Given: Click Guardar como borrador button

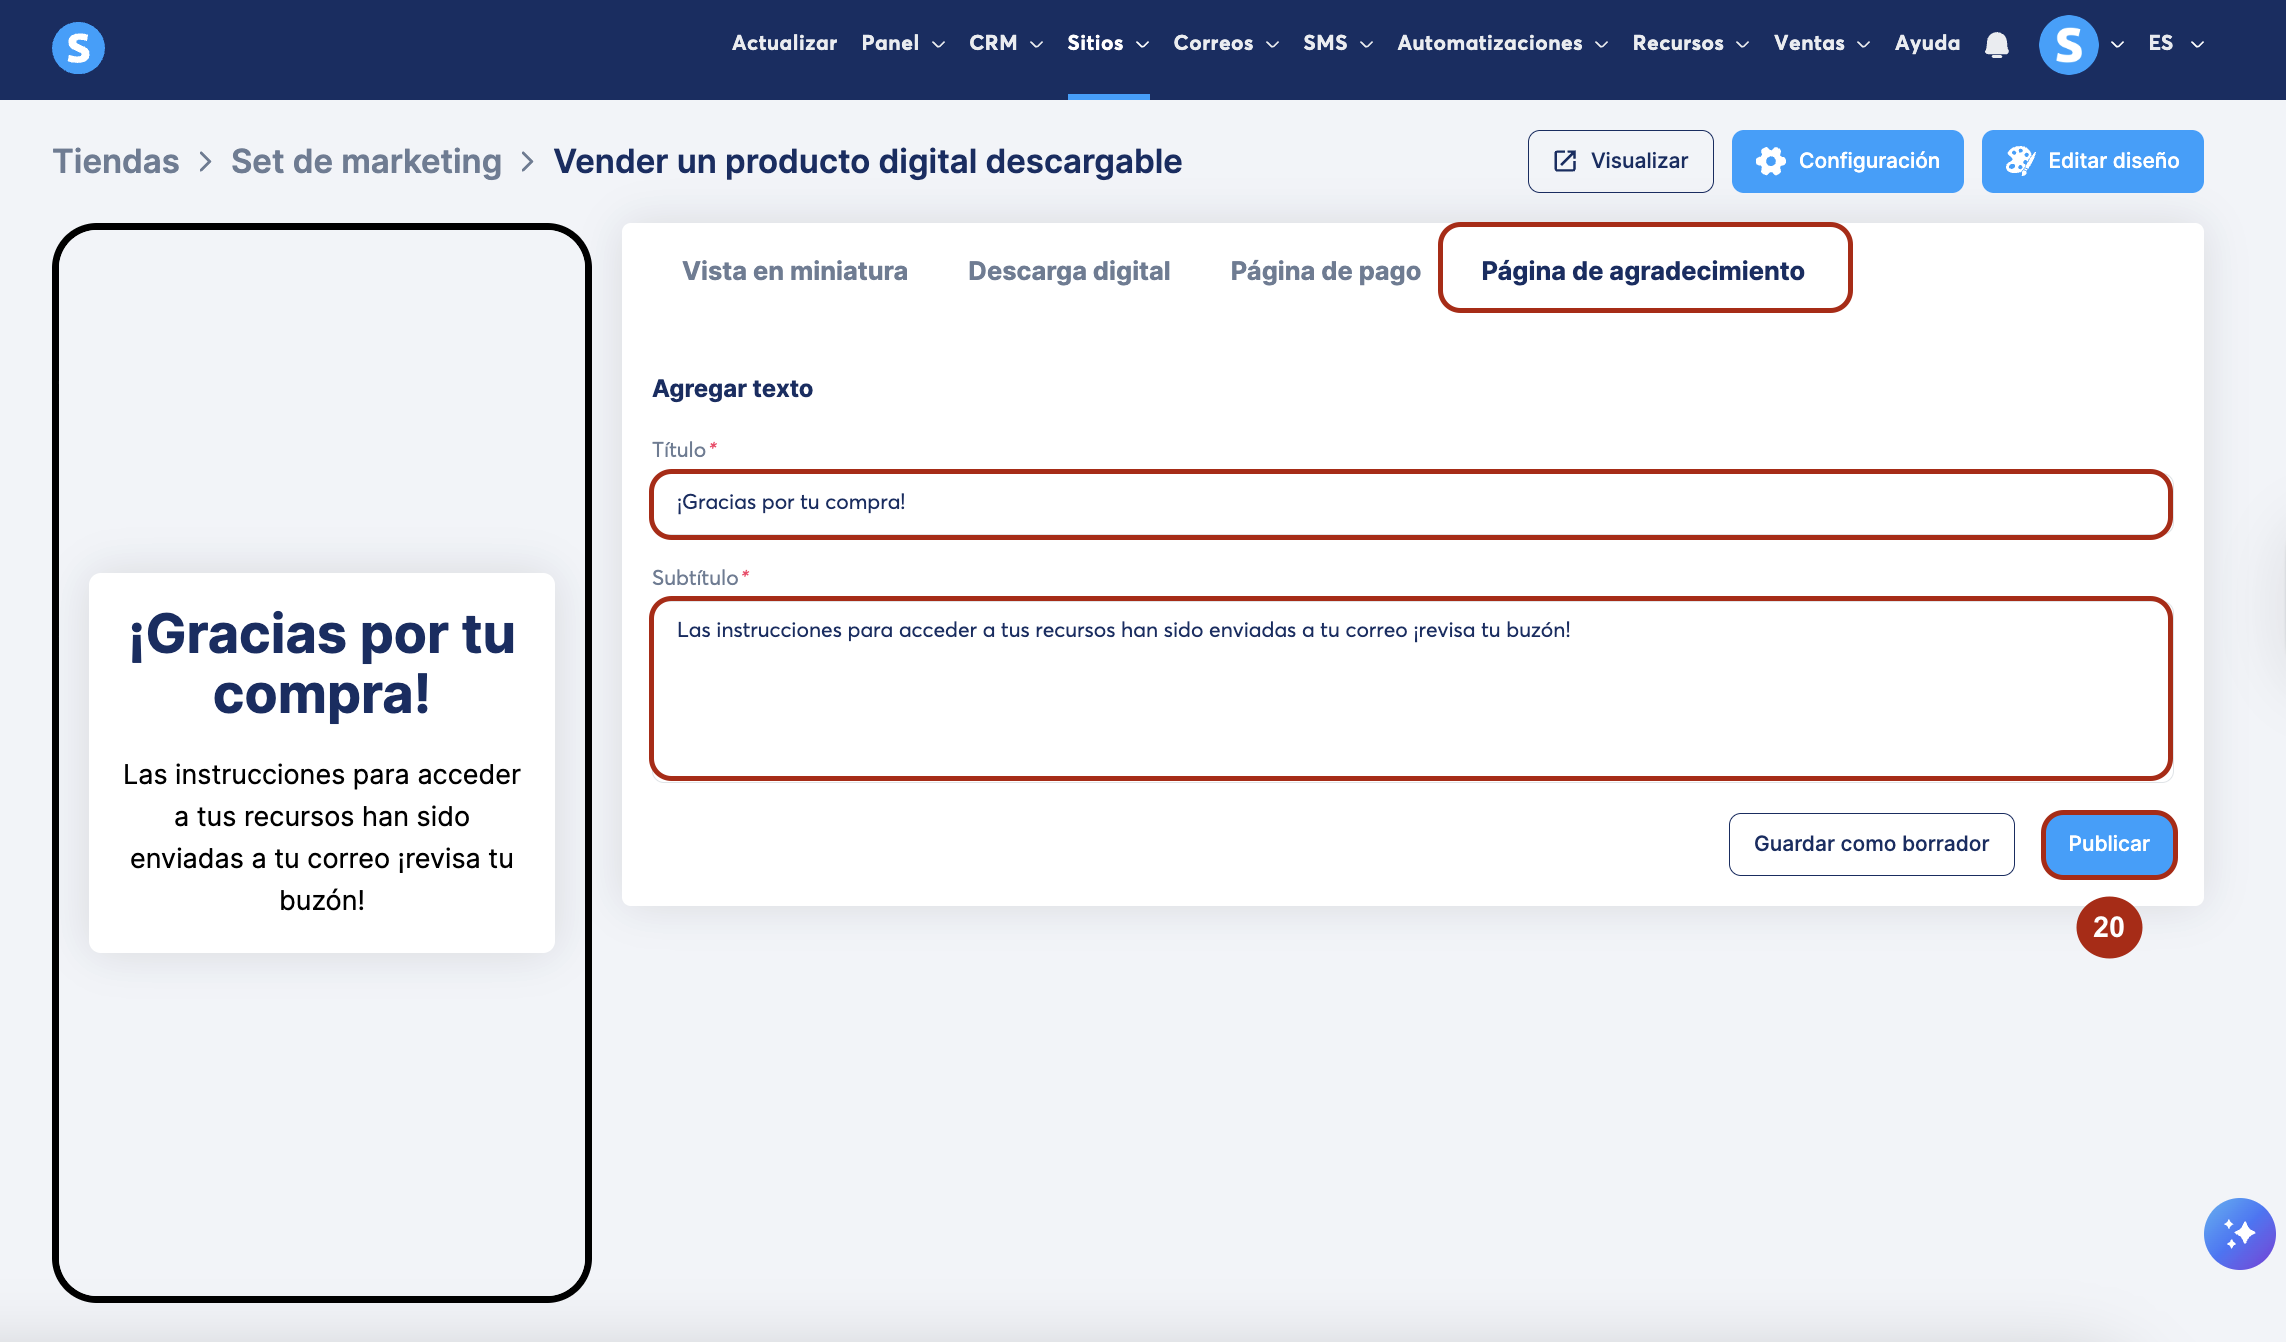Looking at the screenshot, I should [x=1871, y=844].
